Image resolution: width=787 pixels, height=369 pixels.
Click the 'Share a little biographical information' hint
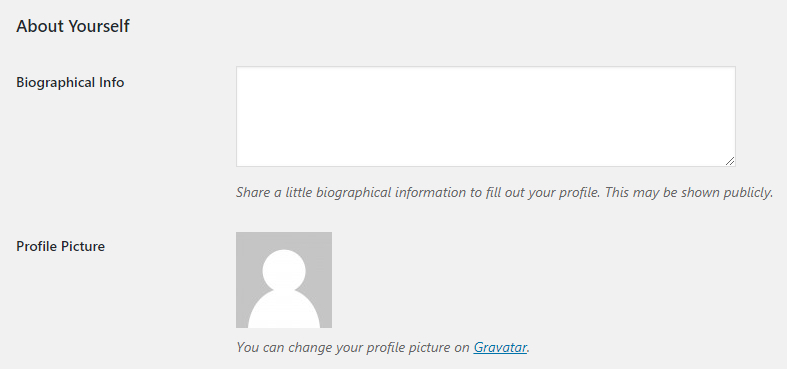click(x=418, y=193)
